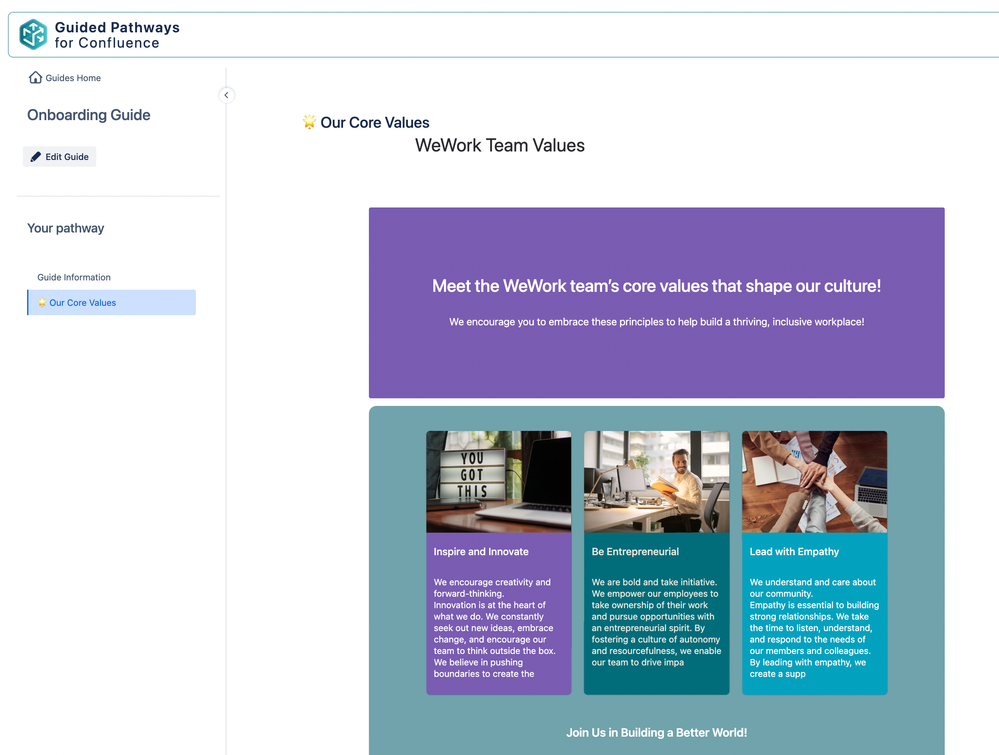The height and width of the screenshot is (755, 999).
Task: Collapse the sidebar with the chevron button
Action: [226, 95]
